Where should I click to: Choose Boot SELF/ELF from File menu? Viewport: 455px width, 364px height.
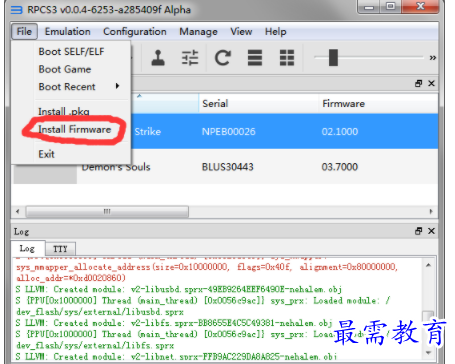tap(71, 52)
